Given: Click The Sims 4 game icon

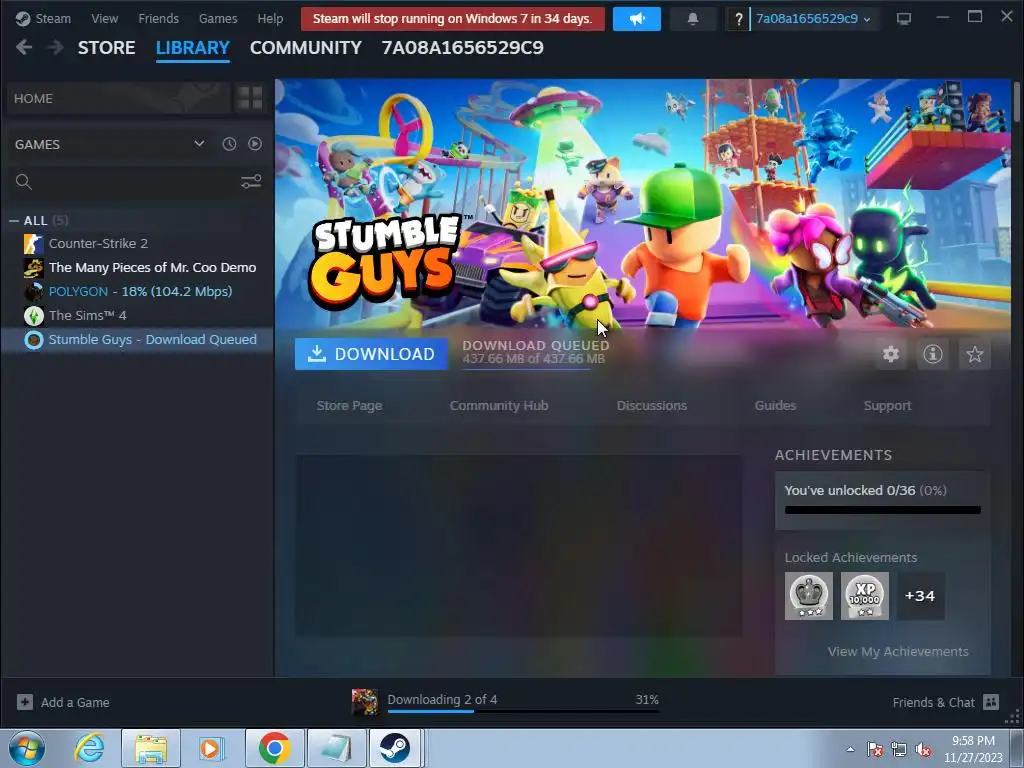Looking at the screenshot, I should click(34, 315).
